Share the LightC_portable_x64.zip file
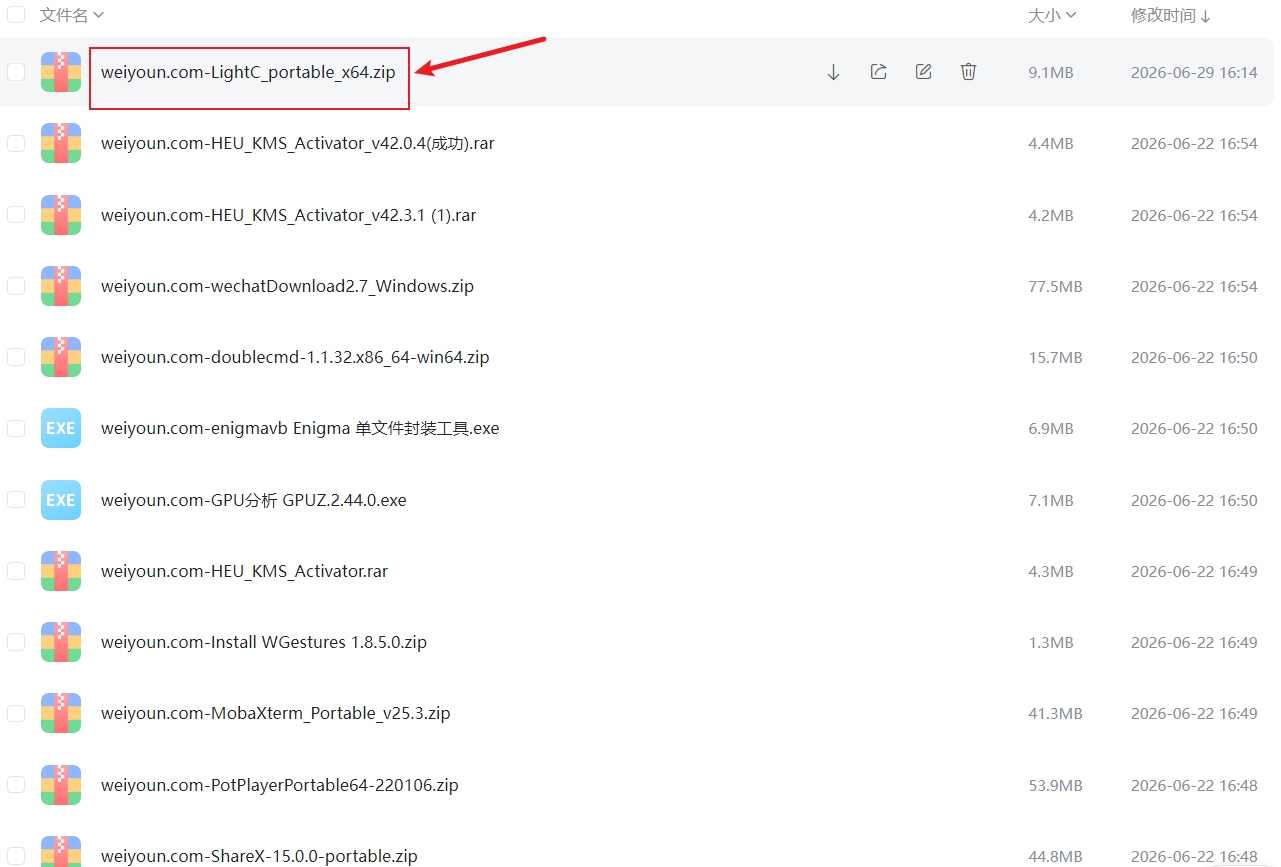The width and height of the screenshot is (1281, 867). coord(878,72)
